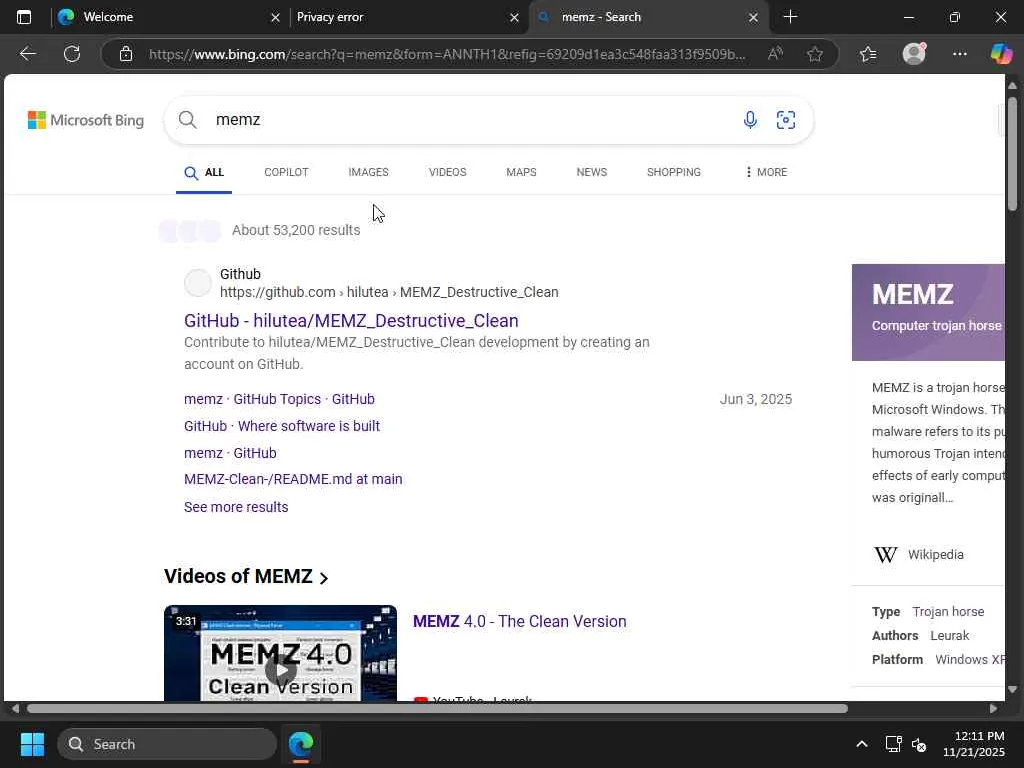This screenshot has height=768, width=1024.
Task: Launch the Copilot sidebar icon
Action: pyautogui.click(x=1001, y=54)
